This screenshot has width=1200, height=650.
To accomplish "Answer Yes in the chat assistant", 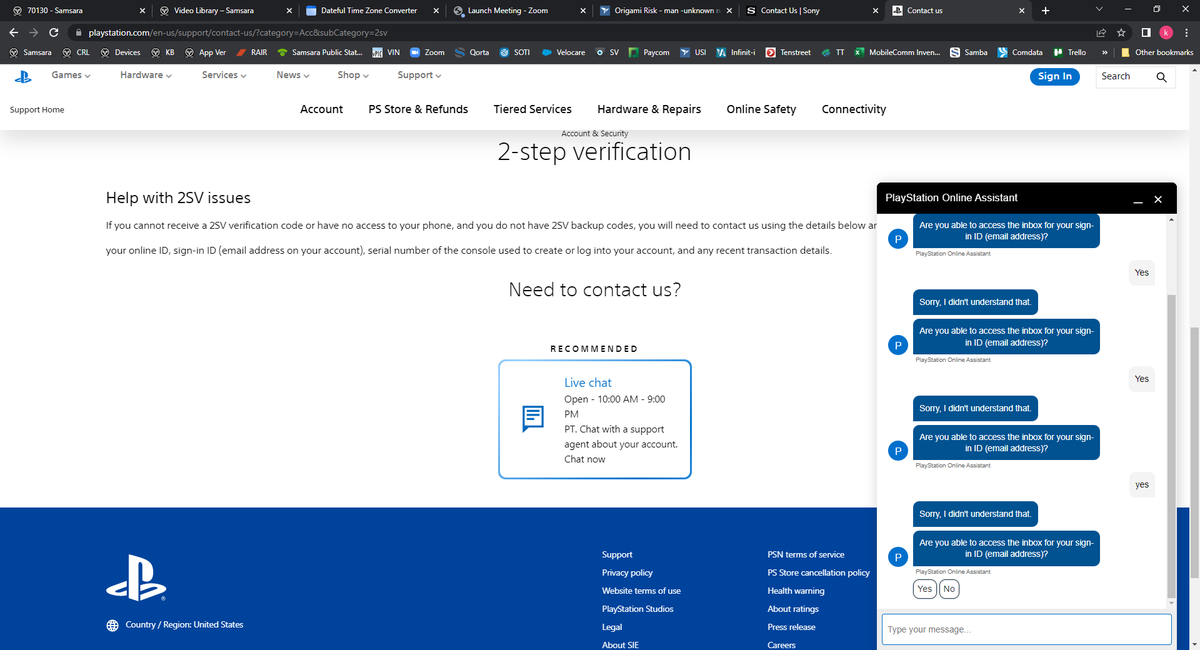I will click(x=925, y=589).
